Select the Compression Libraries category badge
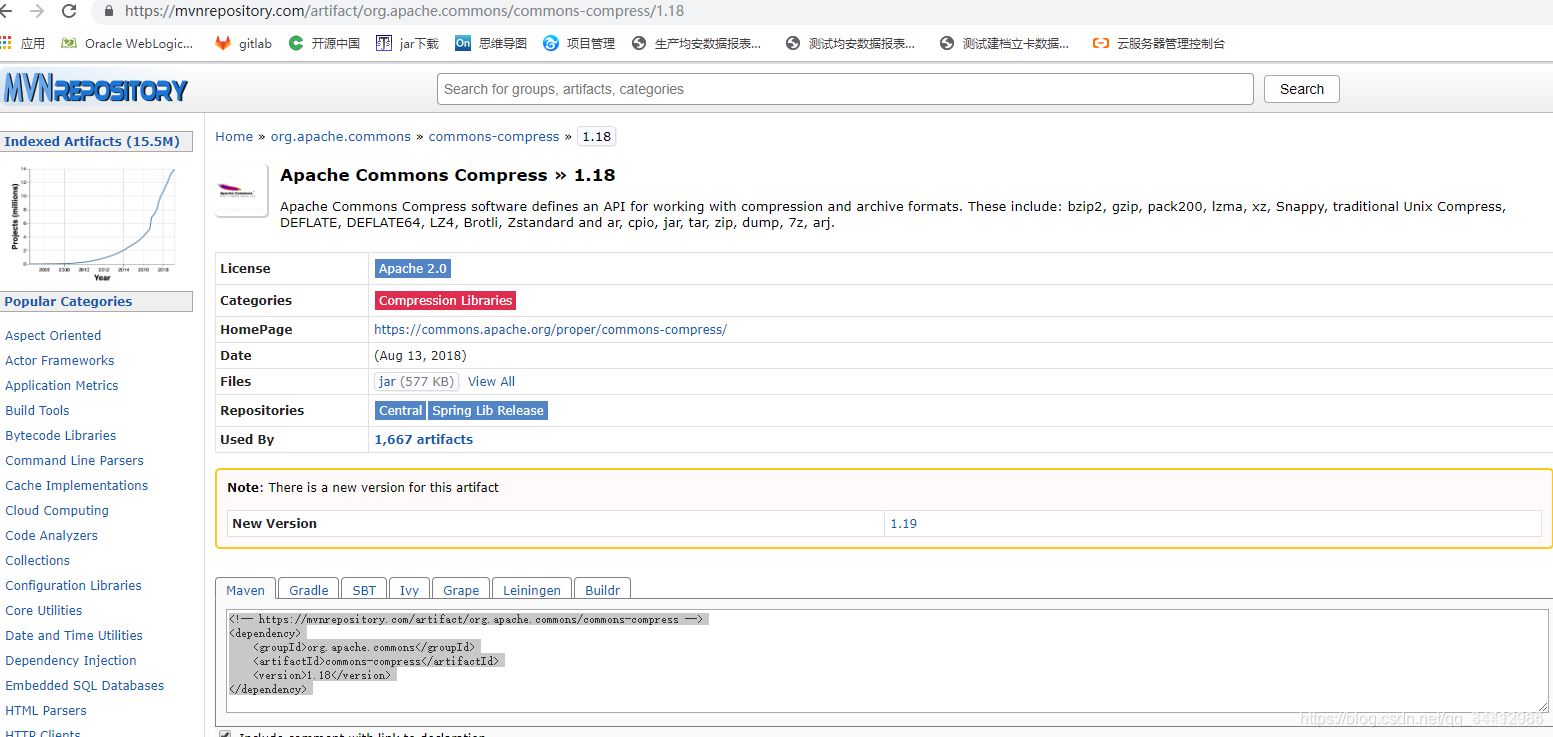Screen dimensions: 1553x737 pos(445,300)
